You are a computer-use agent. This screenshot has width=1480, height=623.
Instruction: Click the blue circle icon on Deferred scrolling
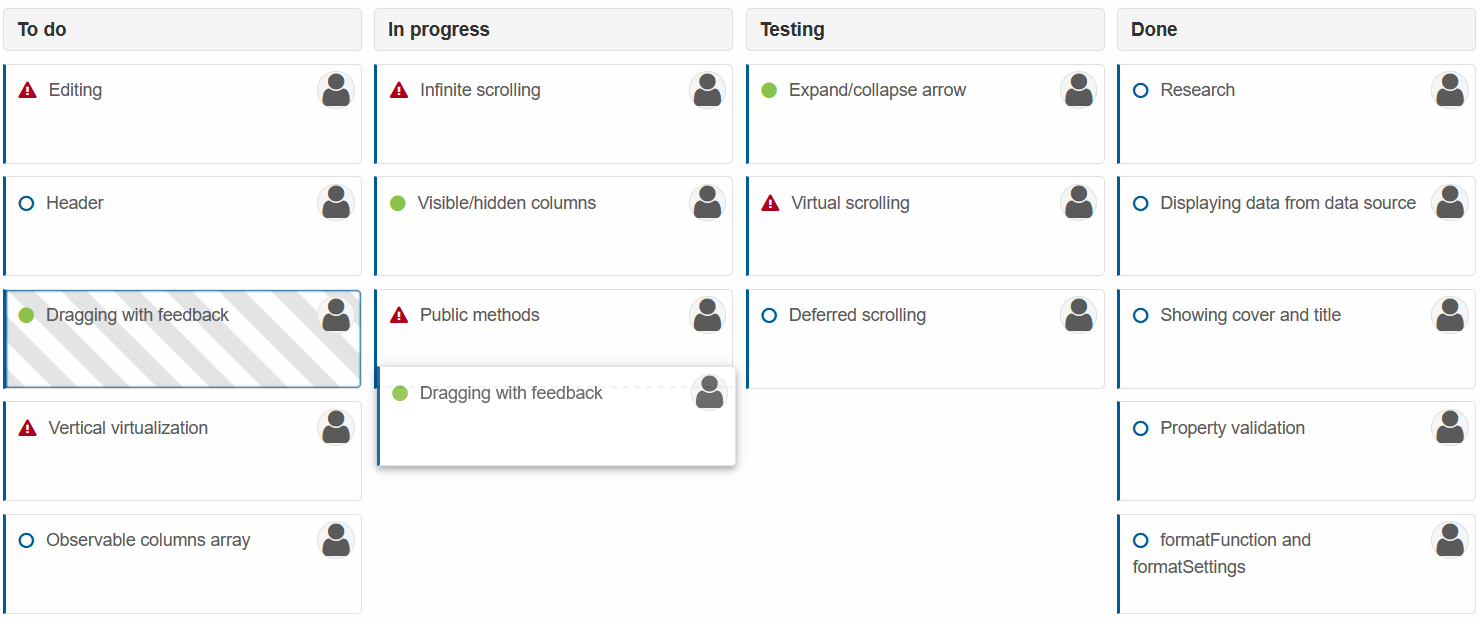(769, 315)
